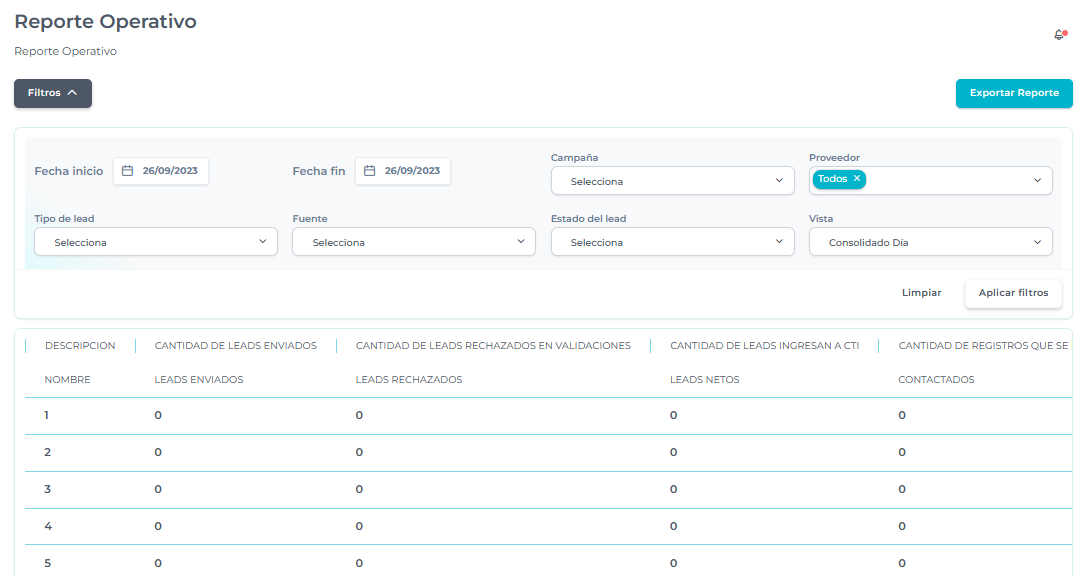1089x576 pixels.
Task: Remove the Todos tag from Proveedor
Action: (857, 179)
